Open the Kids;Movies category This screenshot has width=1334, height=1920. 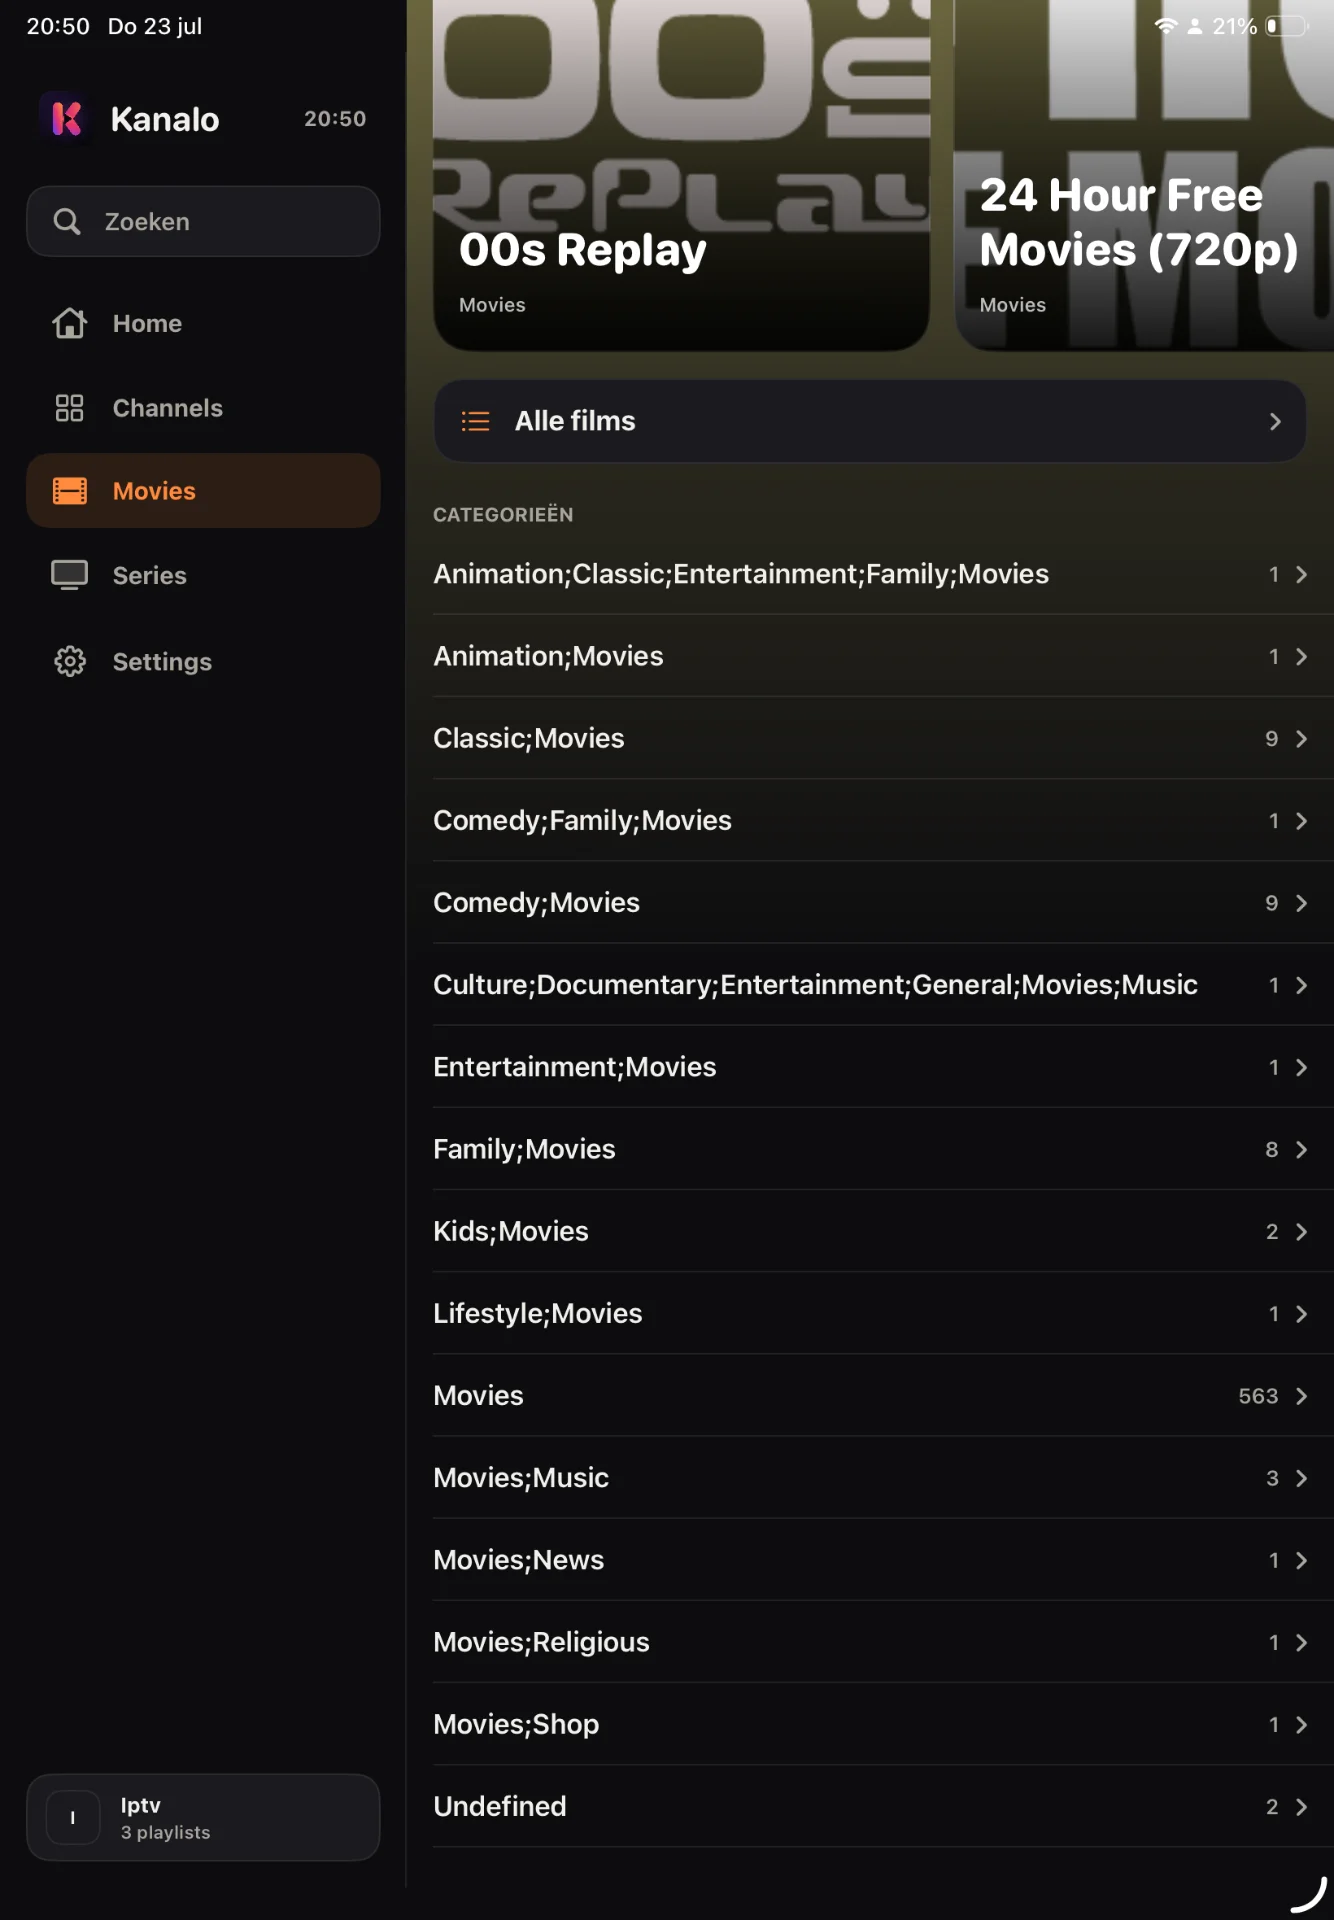883,1231
